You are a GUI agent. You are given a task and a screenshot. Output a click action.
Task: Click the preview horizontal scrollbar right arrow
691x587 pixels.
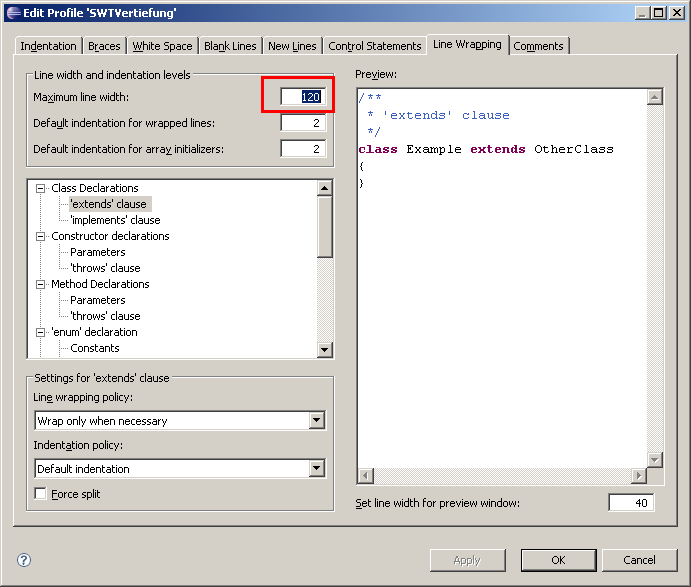[x=638, y=476]
